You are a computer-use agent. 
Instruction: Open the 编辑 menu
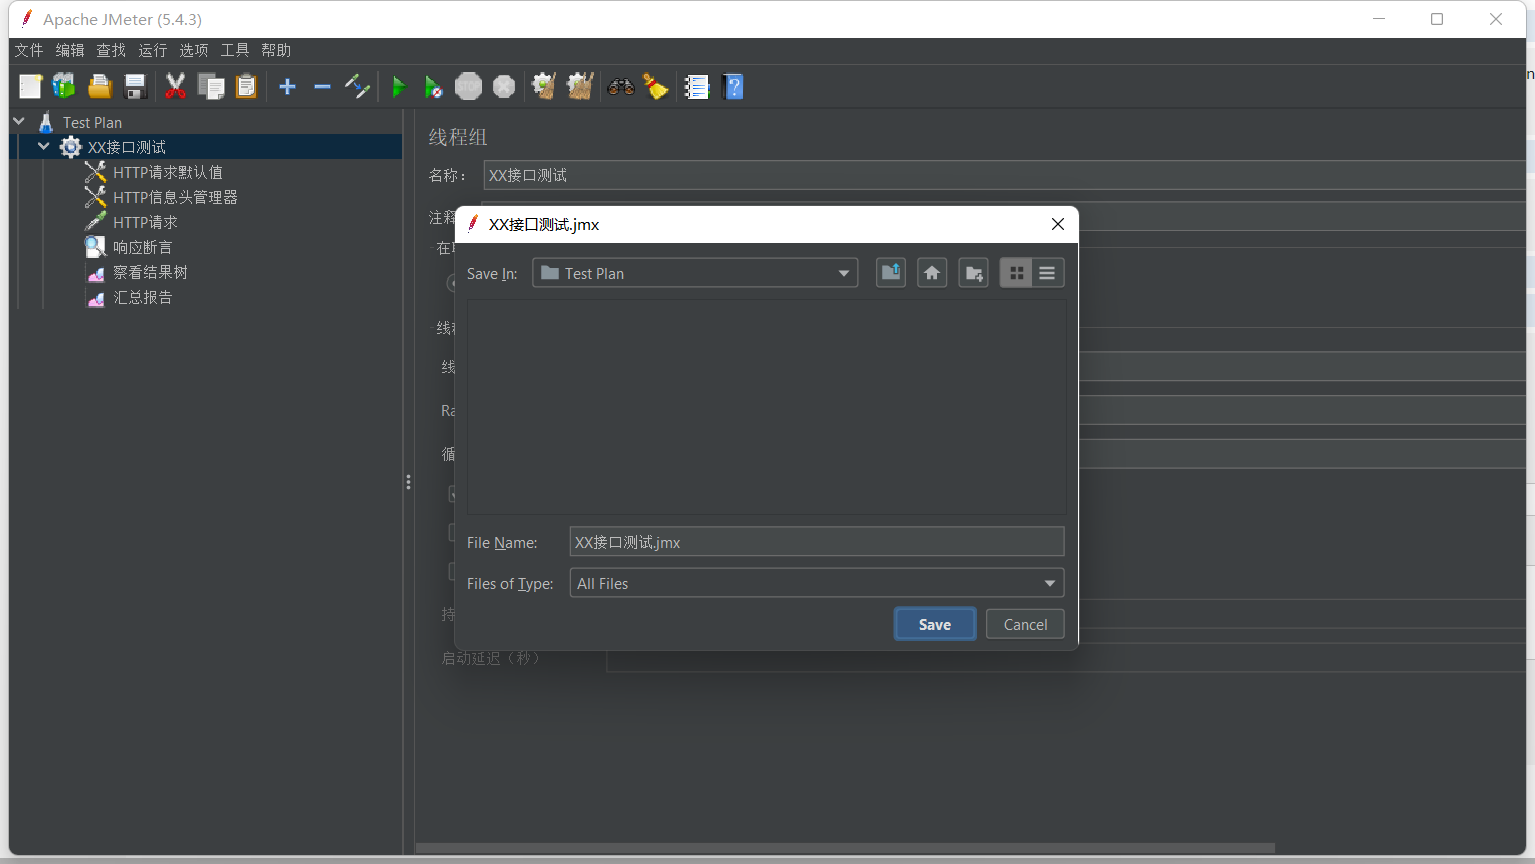pyautogui.click(x=70, y=50)
